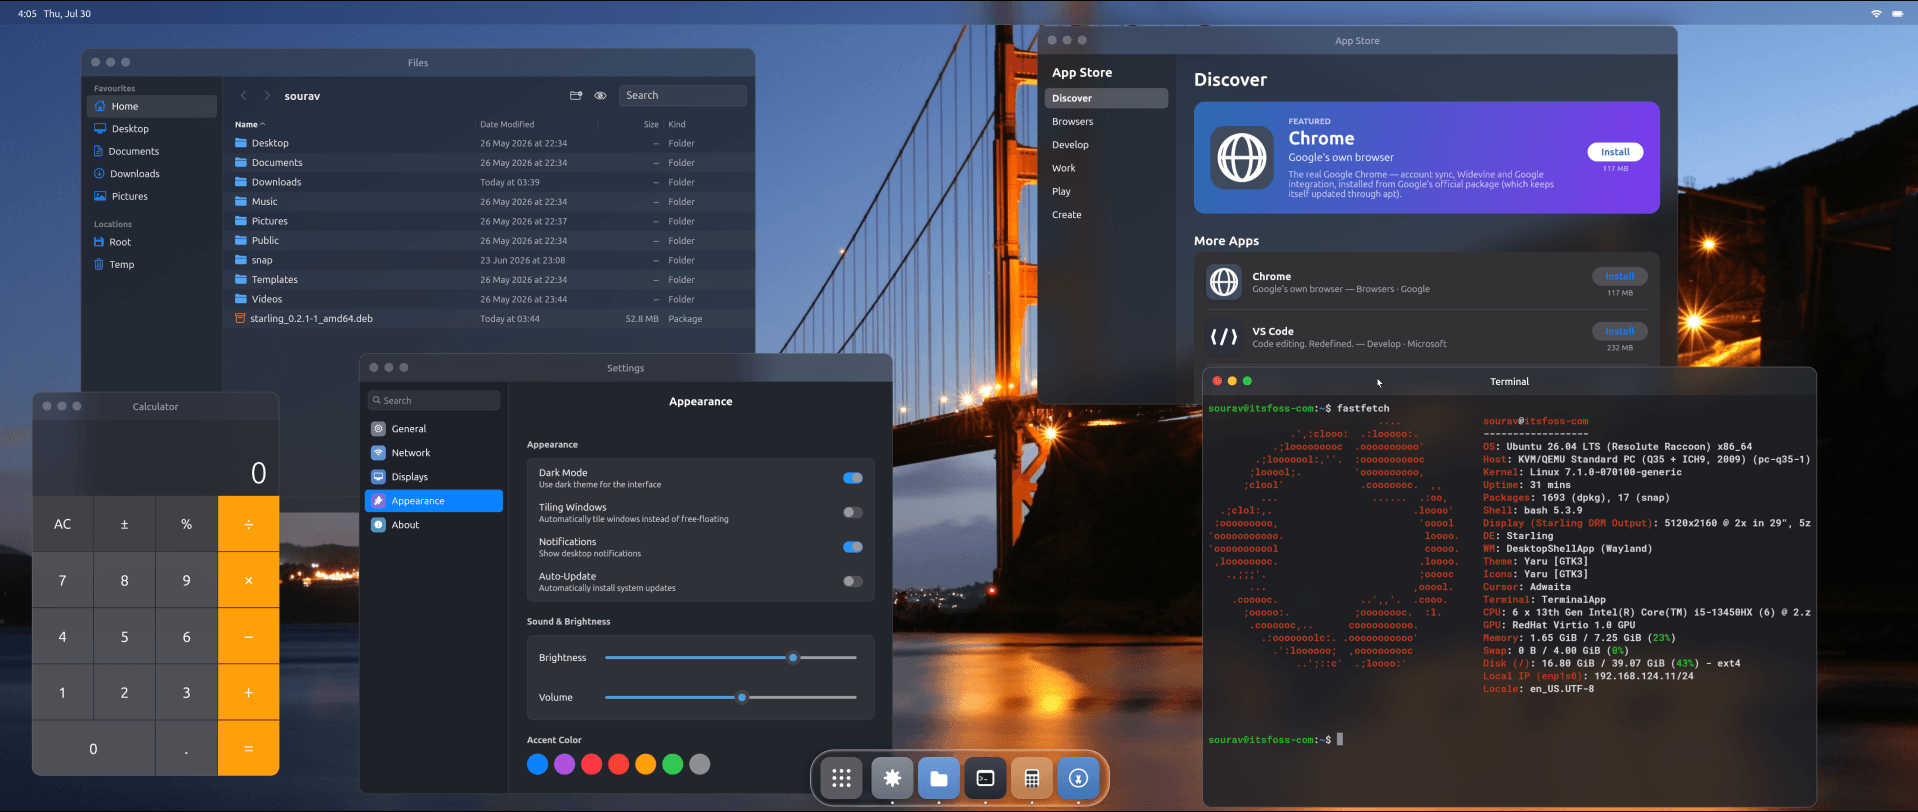Click the VS Code app icon
The image size is (1918, 812).
tap(1224, 337)
